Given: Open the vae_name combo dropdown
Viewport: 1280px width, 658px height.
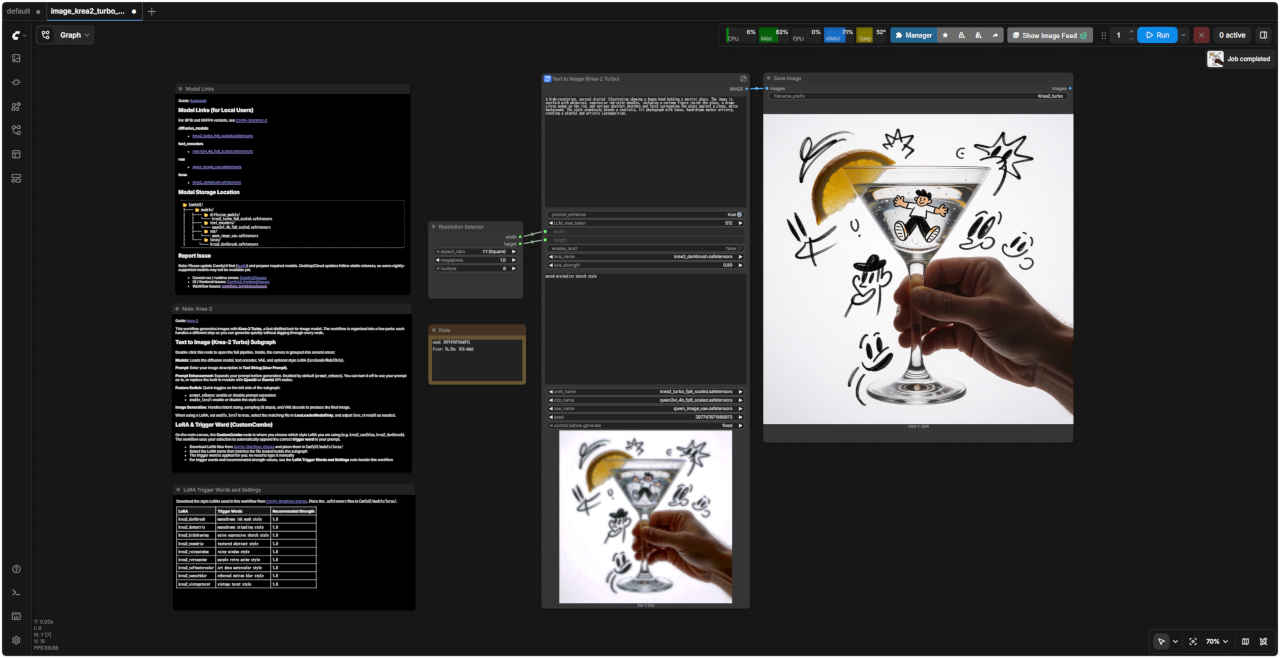Looking at the screenshot, I should [646, 409].
